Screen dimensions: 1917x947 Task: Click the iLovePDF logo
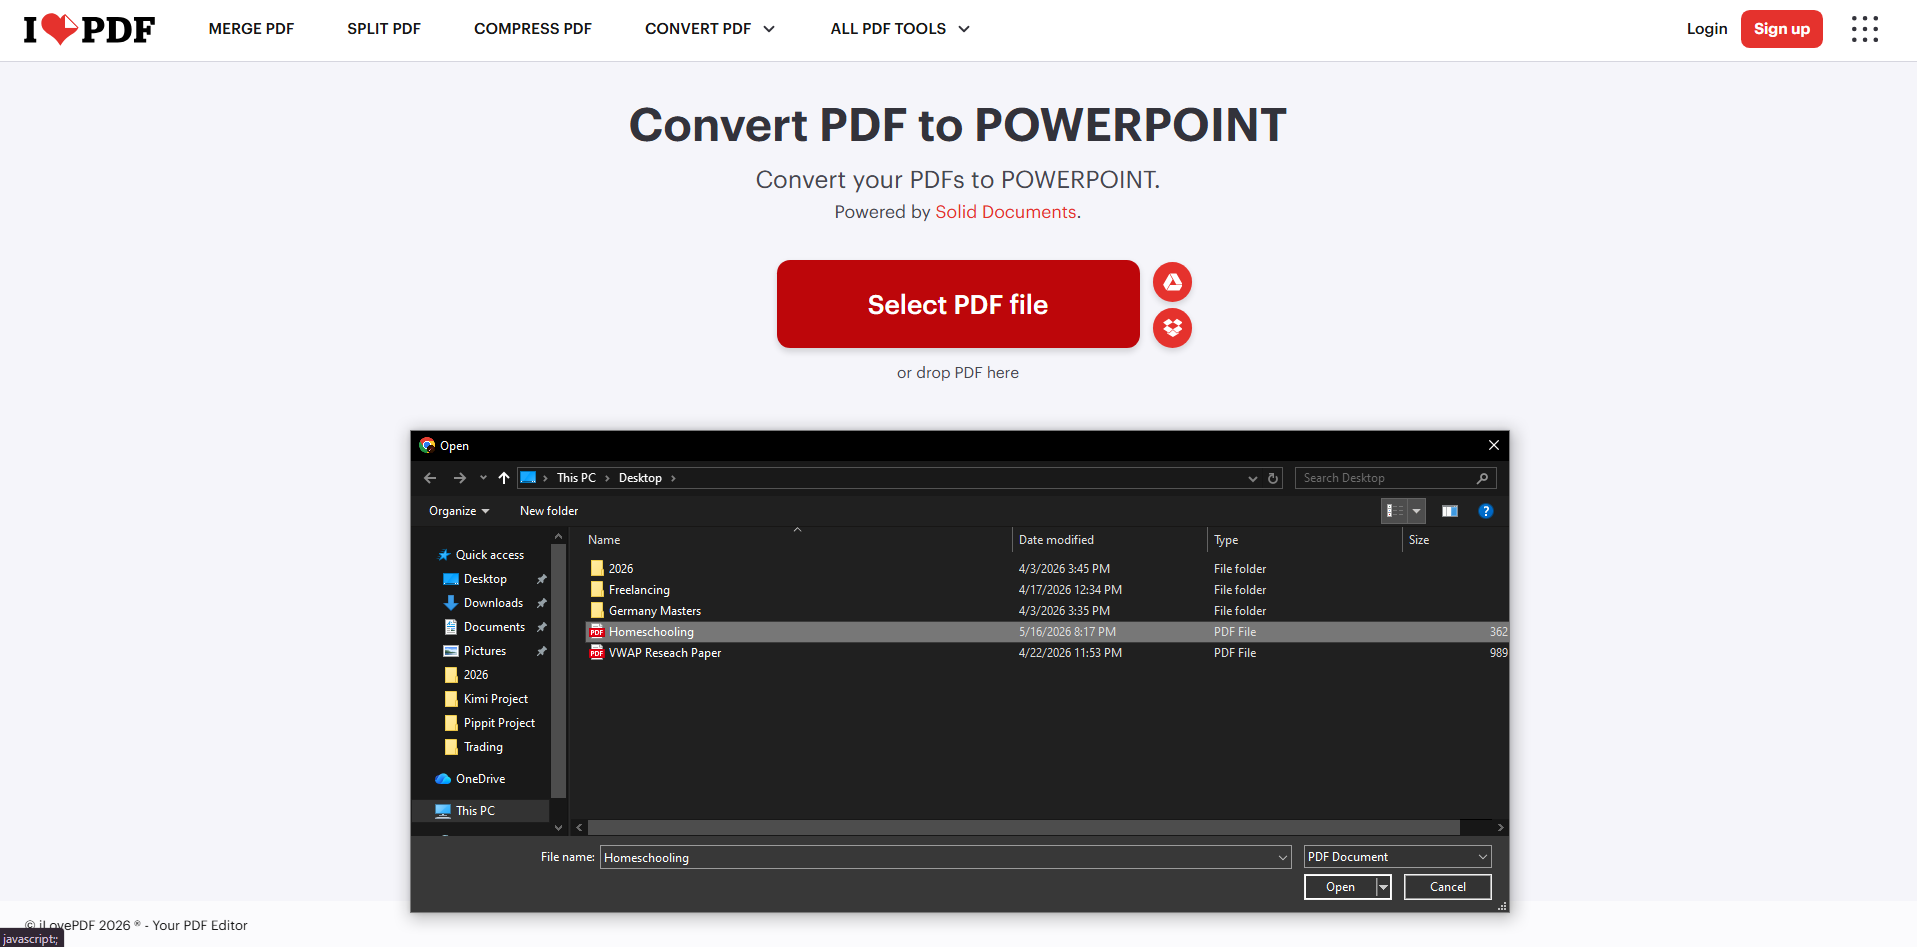click(89, 29)
